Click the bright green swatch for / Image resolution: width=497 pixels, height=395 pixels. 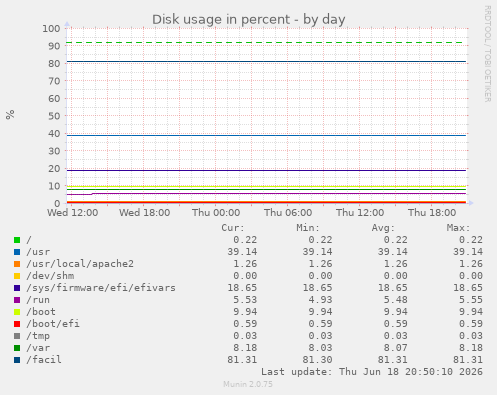17,240
